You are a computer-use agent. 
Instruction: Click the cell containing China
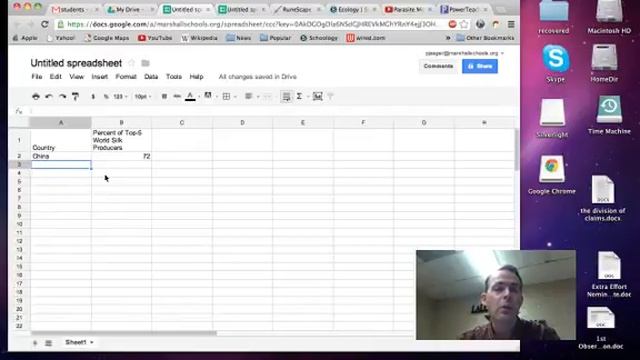[61, 156]
